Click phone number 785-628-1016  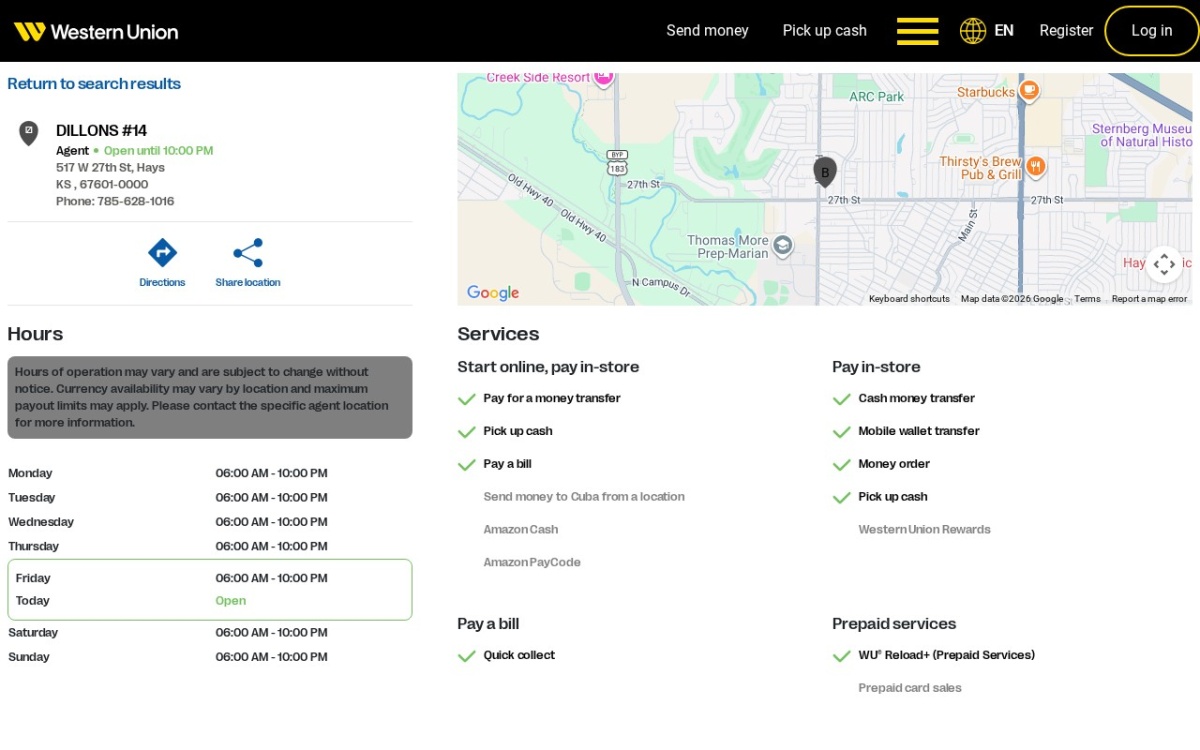pyautogui.click(x=135, y=202)
